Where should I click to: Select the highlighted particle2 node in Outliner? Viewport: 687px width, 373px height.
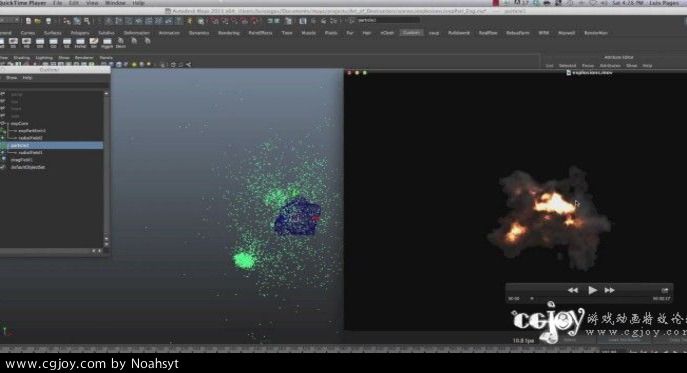coord(52,145)
